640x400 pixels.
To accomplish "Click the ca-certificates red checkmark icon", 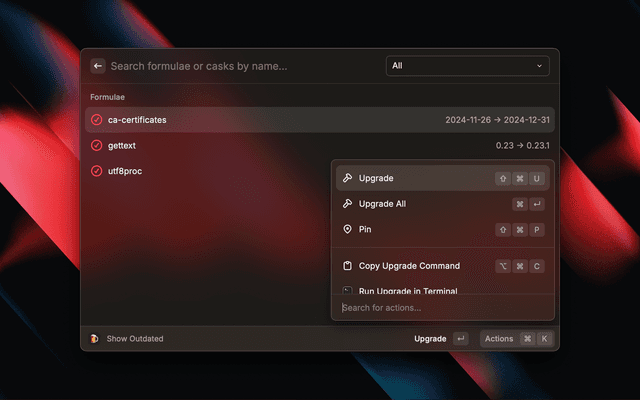I will (97, 120).
